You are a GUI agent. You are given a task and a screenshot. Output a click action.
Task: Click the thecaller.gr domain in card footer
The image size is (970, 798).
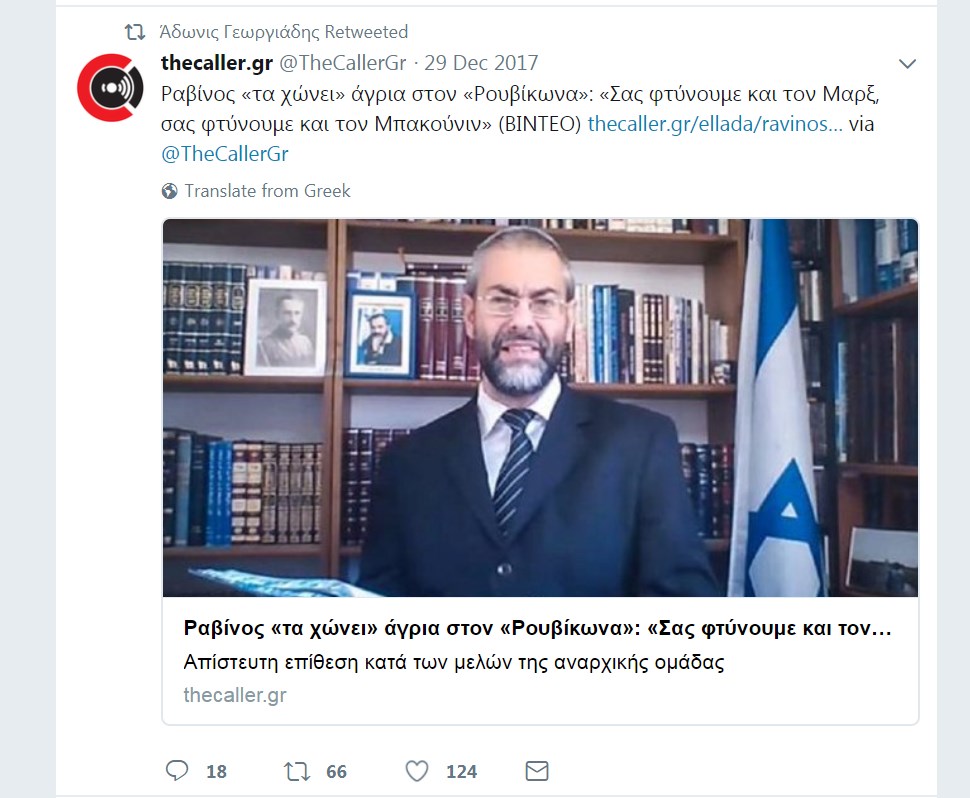pyautogui.click(x=234, y=695)
